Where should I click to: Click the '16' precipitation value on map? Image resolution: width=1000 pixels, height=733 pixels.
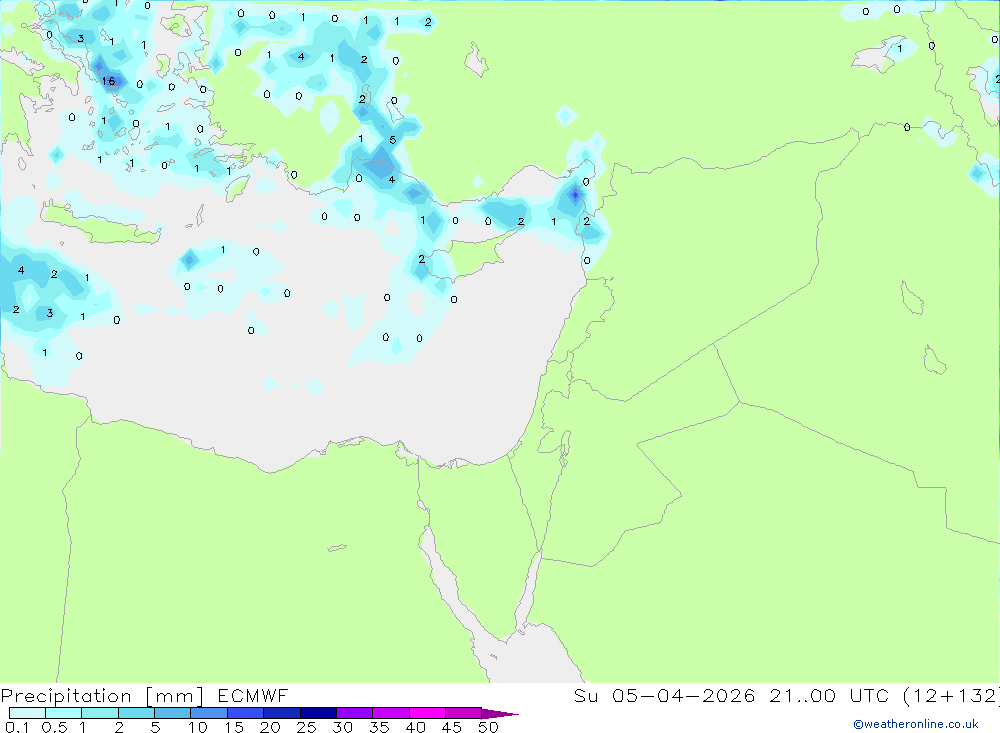click(108, 81)
